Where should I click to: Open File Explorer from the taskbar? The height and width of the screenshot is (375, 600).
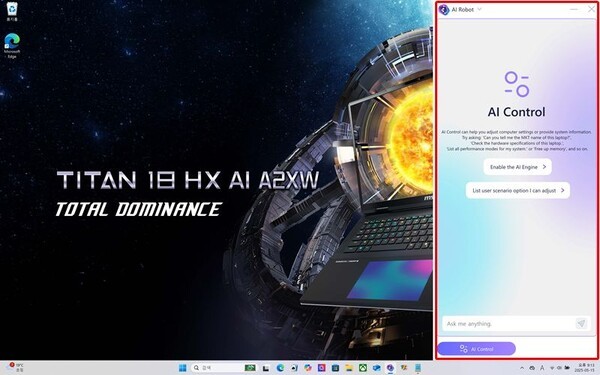pyautogui.click(x=349, y=368)
